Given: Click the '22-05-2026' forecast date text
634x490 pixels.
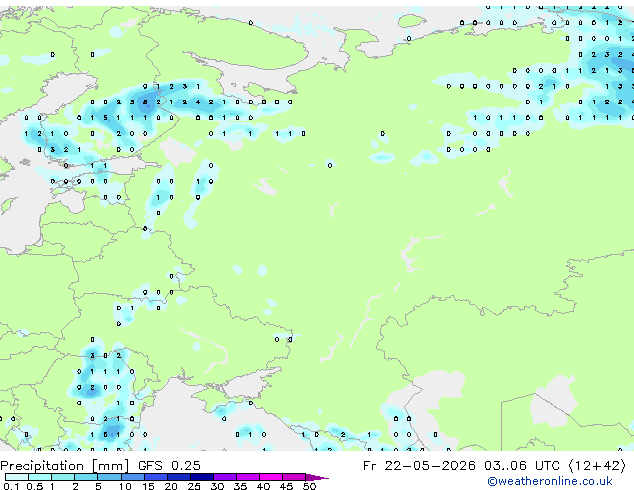Looking at the screenshot, I should click(430, 466).
